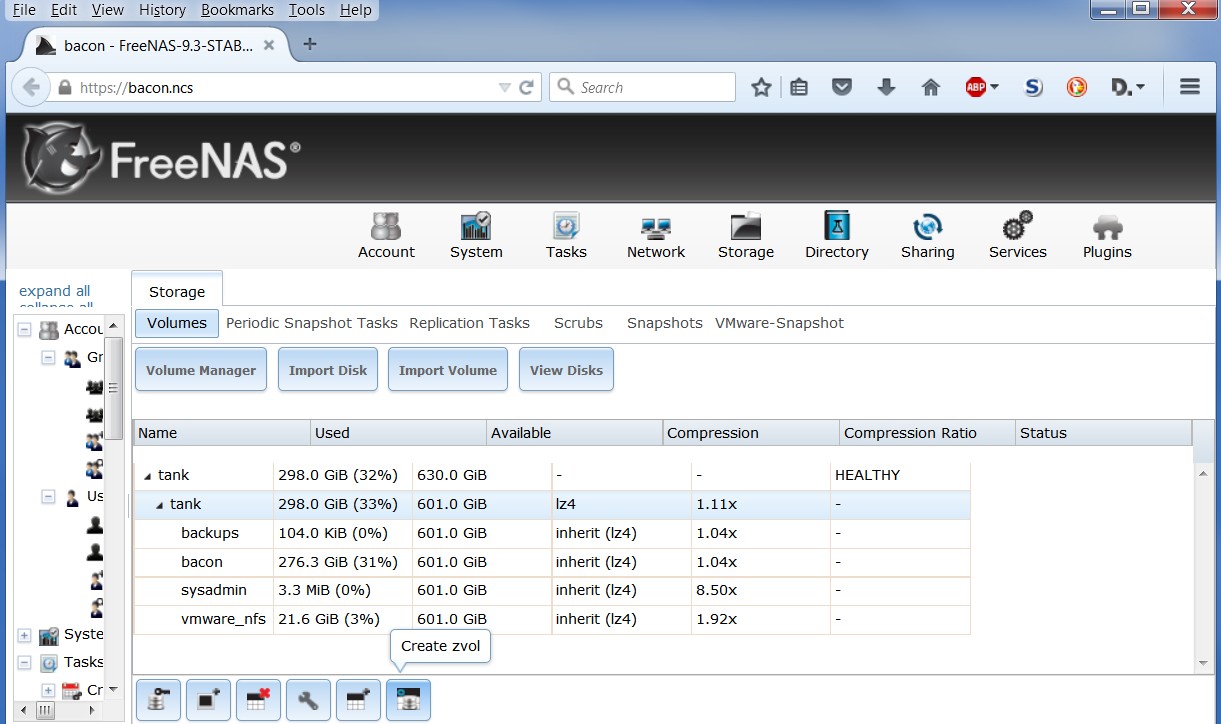Click the Import Volume button
Screen dimensions: 1221x724
(448, 370)
